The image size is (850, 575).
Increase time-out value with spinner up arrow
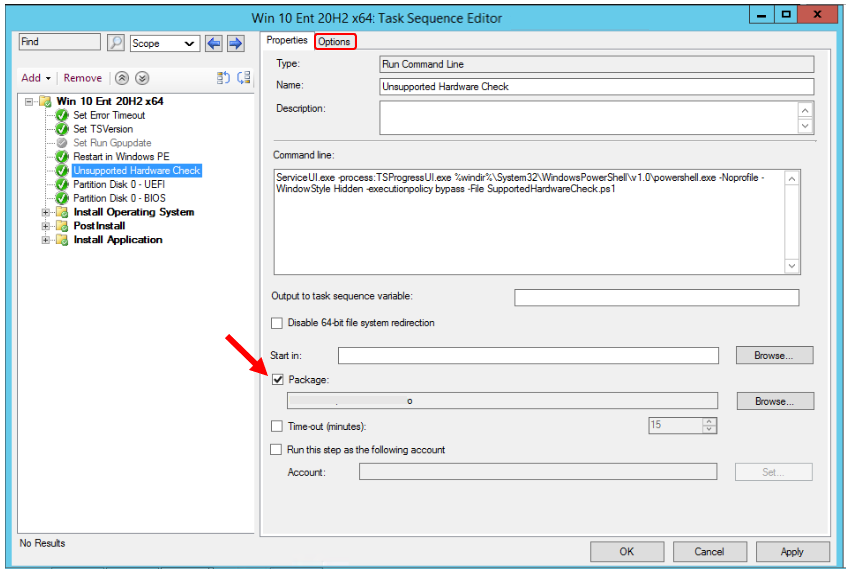point(709,422)
